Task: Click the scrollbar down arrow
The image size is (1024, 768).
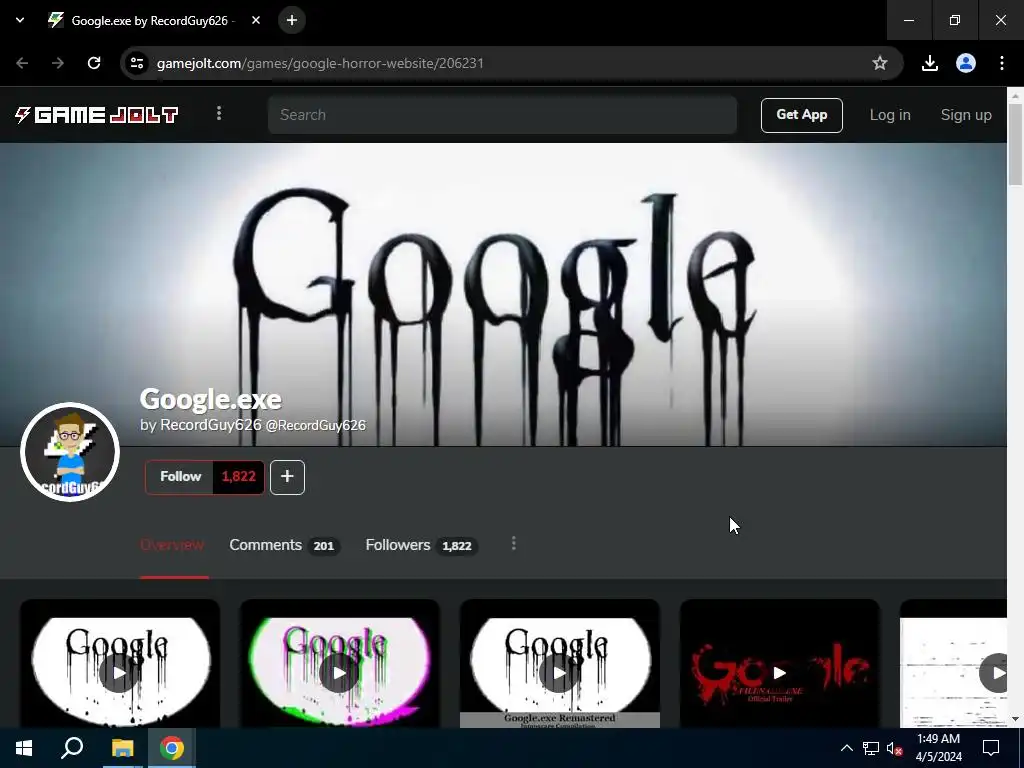Action: [1015, 719]
